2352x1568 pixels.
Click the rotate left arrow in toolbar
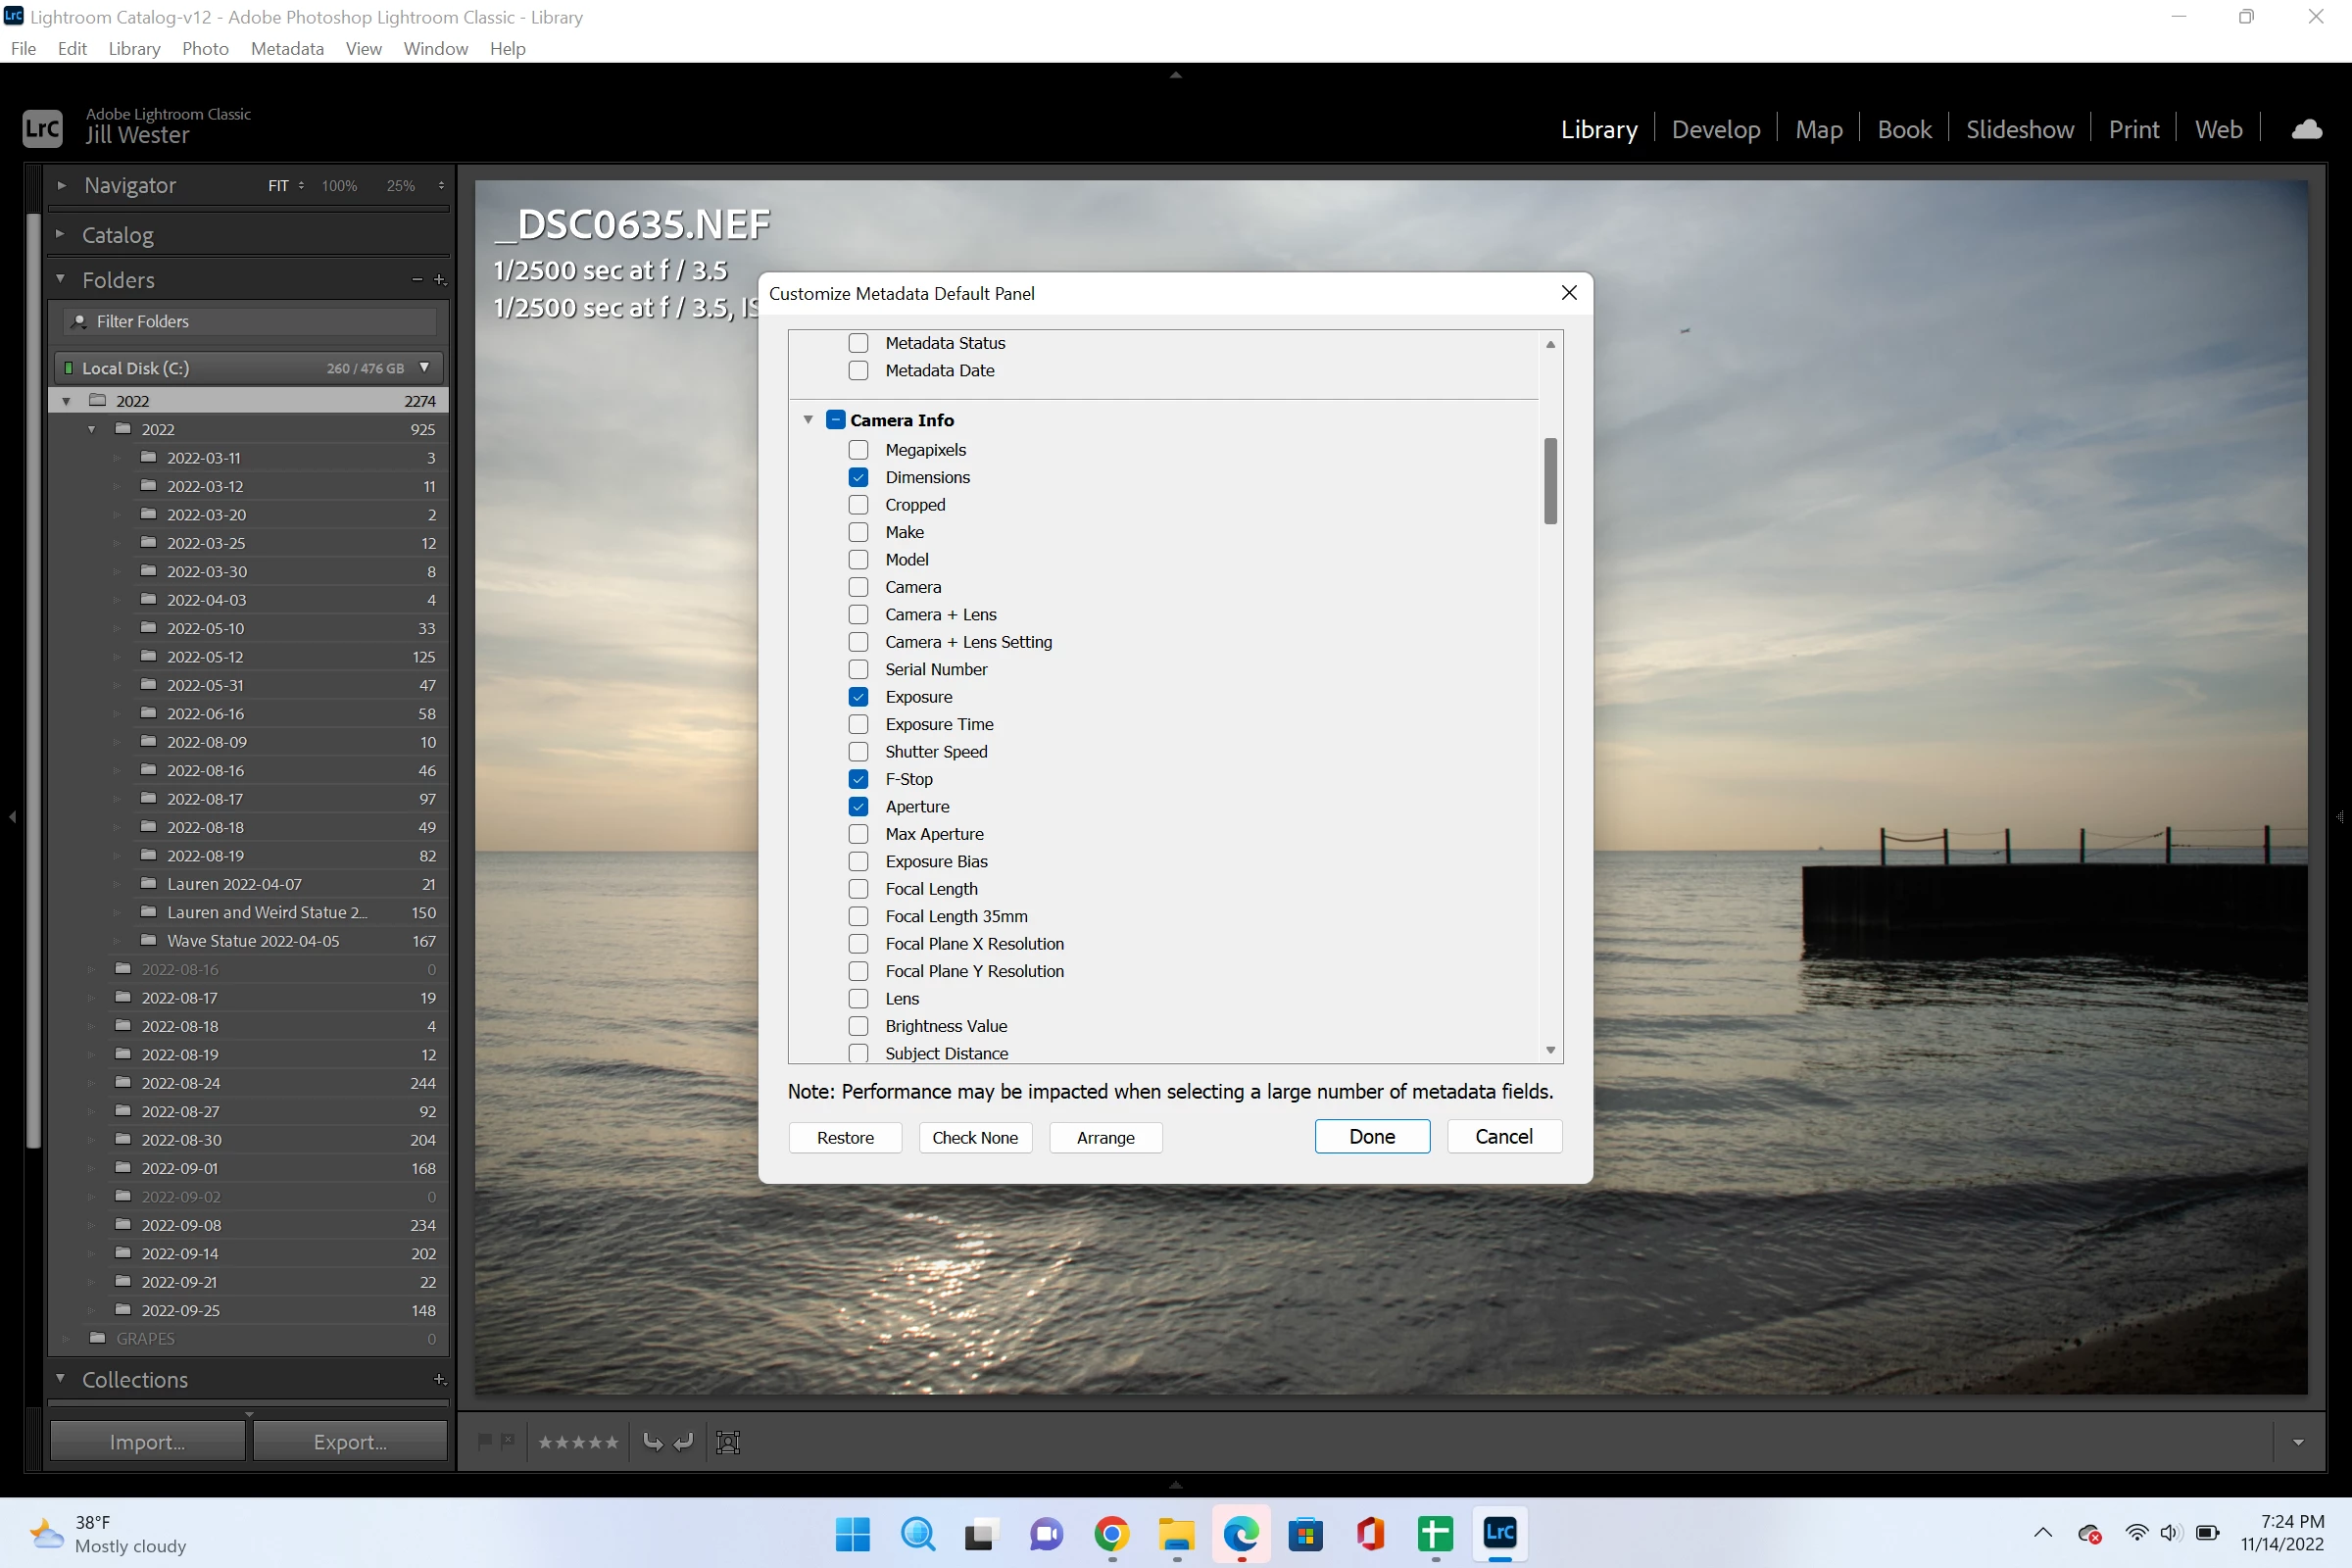(x=652, y=1442)
